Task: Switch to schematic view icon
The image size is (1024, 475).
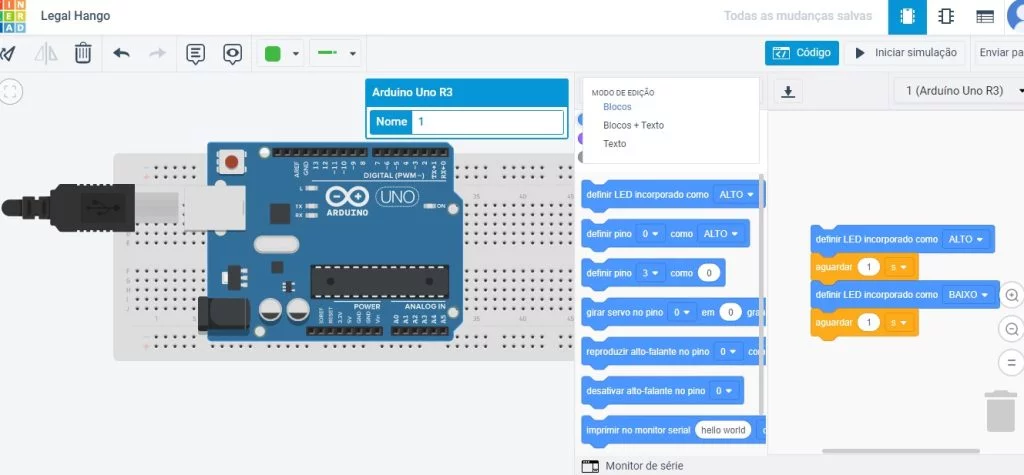Action: coord(946,17)
